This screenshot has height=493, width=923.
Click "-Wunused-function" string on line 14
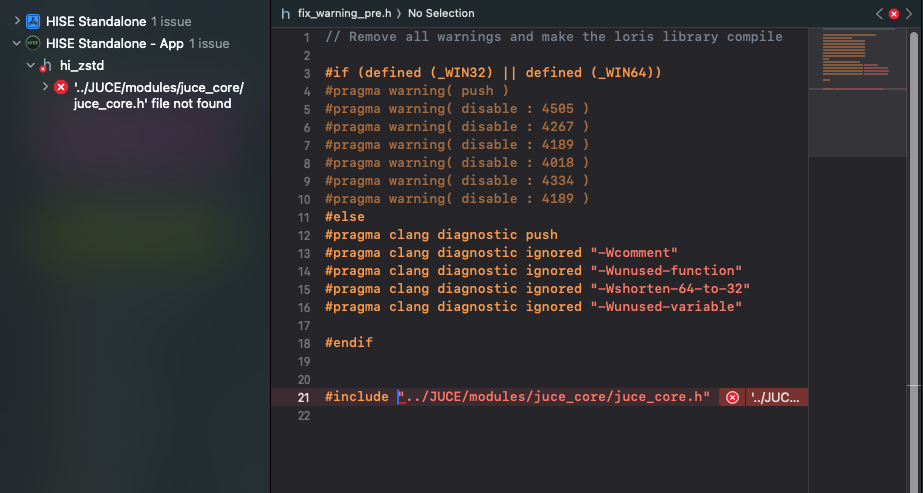[666, 271]
